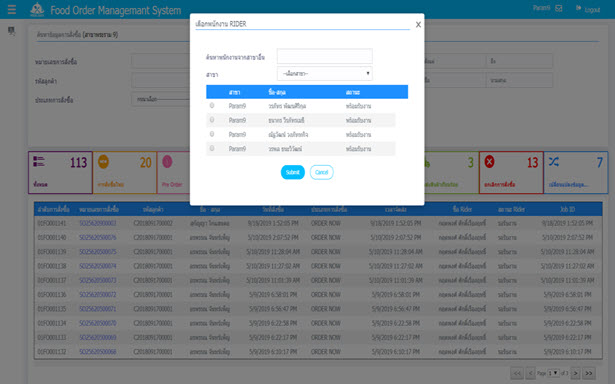Close the RIDER selection dialog with X
Screen dimensions: 615x384
tap(418, 25)
